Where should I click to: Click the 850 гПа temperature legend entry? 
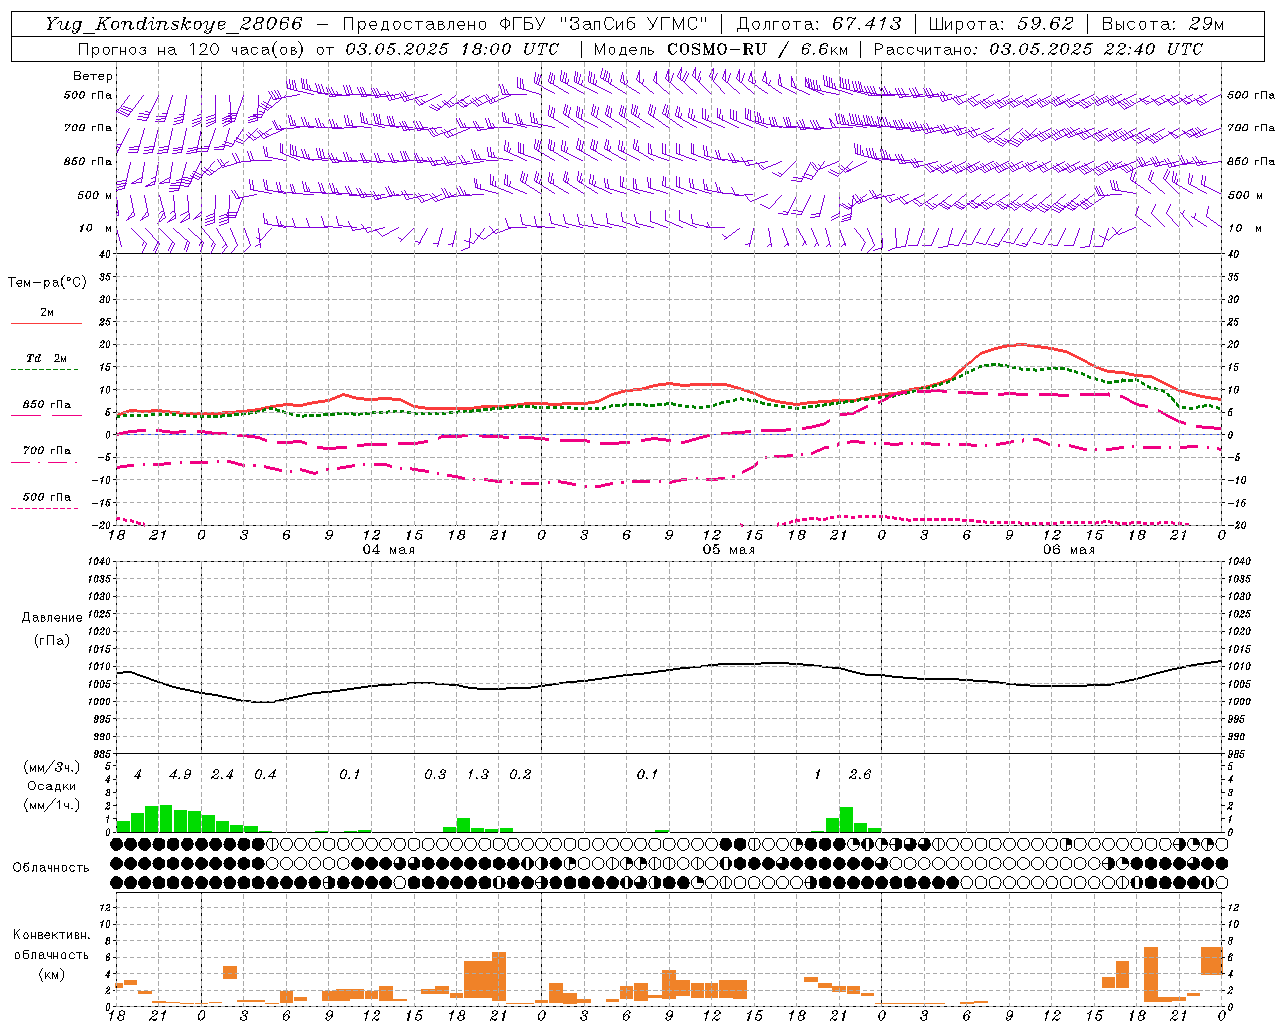[x=46, y=405]
